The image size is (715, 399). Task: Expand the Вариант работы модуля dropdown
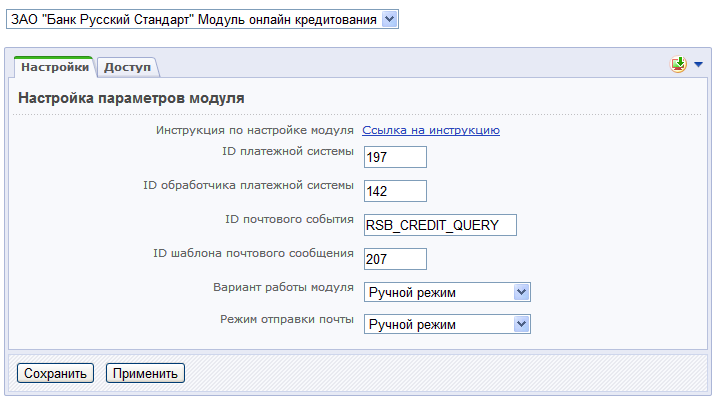447,292
